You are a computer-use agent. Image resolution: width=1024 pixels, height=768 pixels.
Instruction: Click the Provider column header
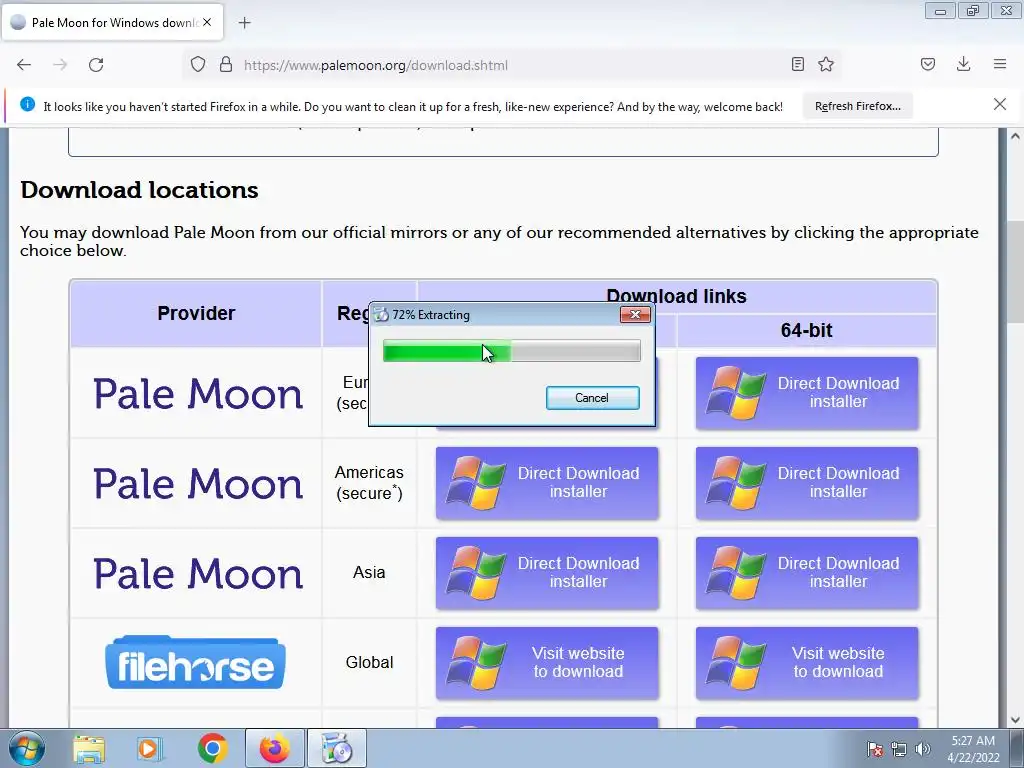[196, 313]
